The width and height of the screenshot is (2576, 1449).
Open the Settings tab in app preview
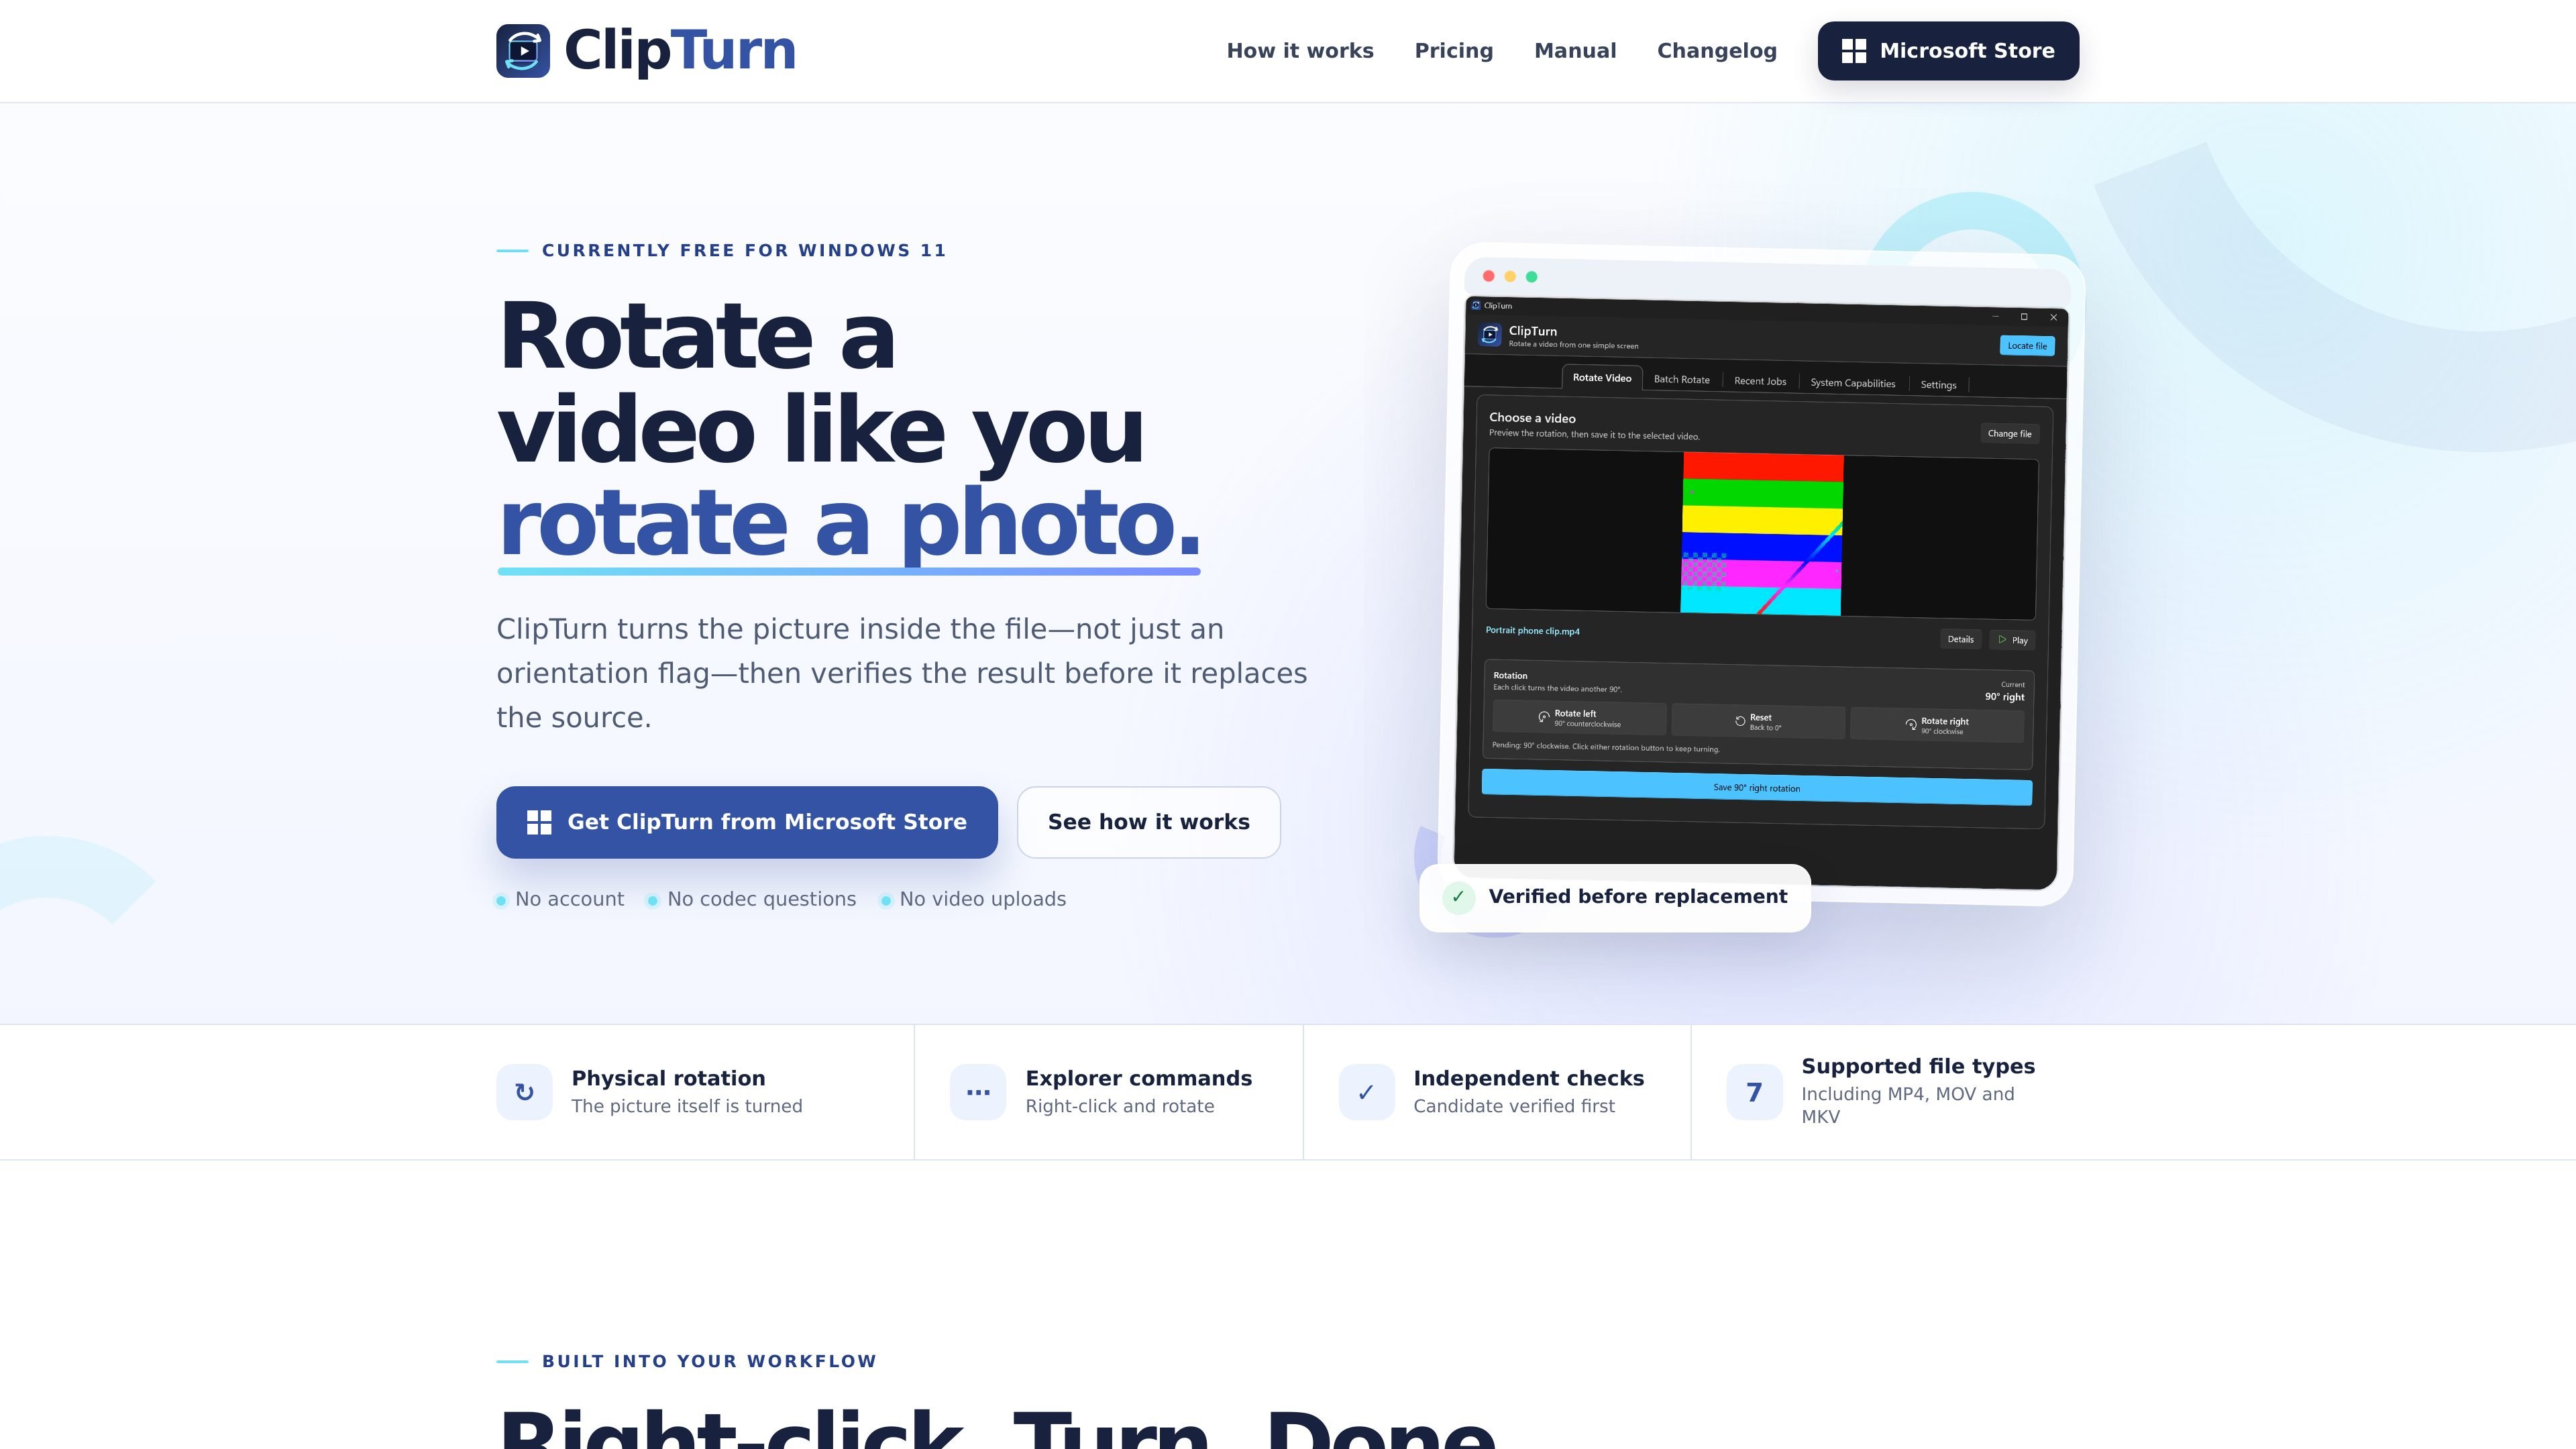[x=1938, y=385]
